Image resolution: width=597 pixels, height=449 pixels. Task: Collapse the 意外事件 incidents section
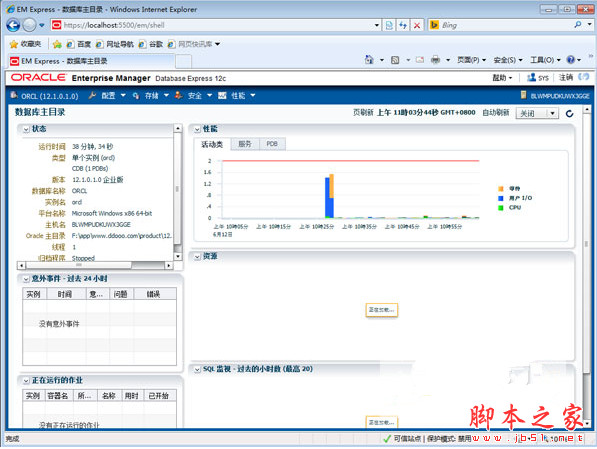coord(26,279)
